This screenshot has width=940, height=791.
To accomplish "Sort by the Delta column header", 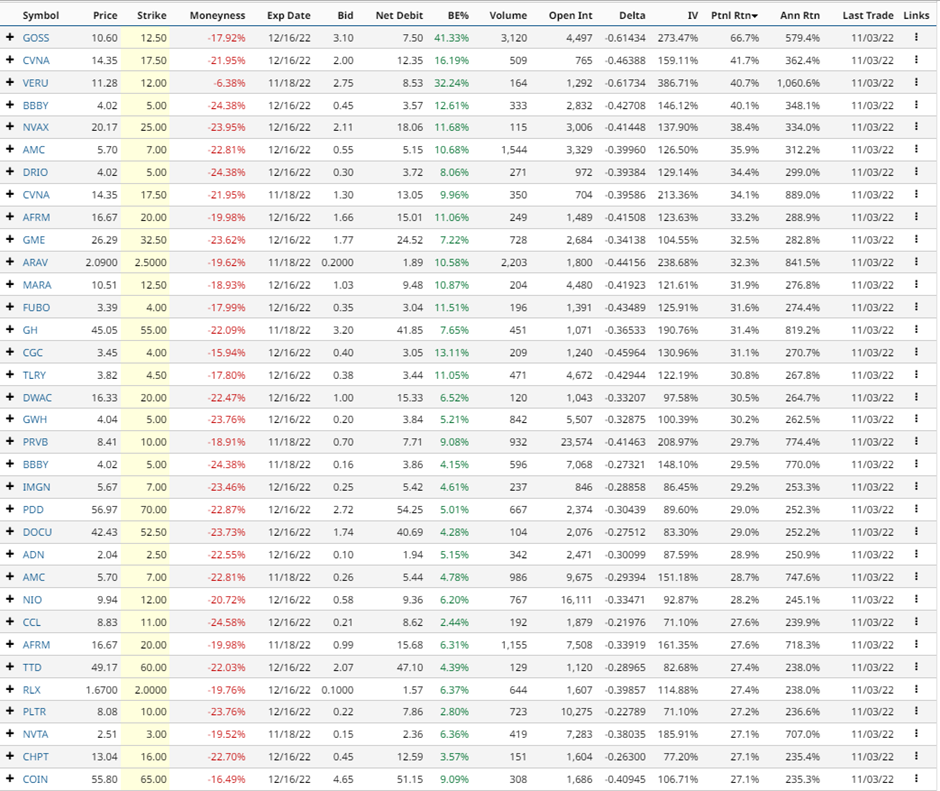I will [632, 16].
